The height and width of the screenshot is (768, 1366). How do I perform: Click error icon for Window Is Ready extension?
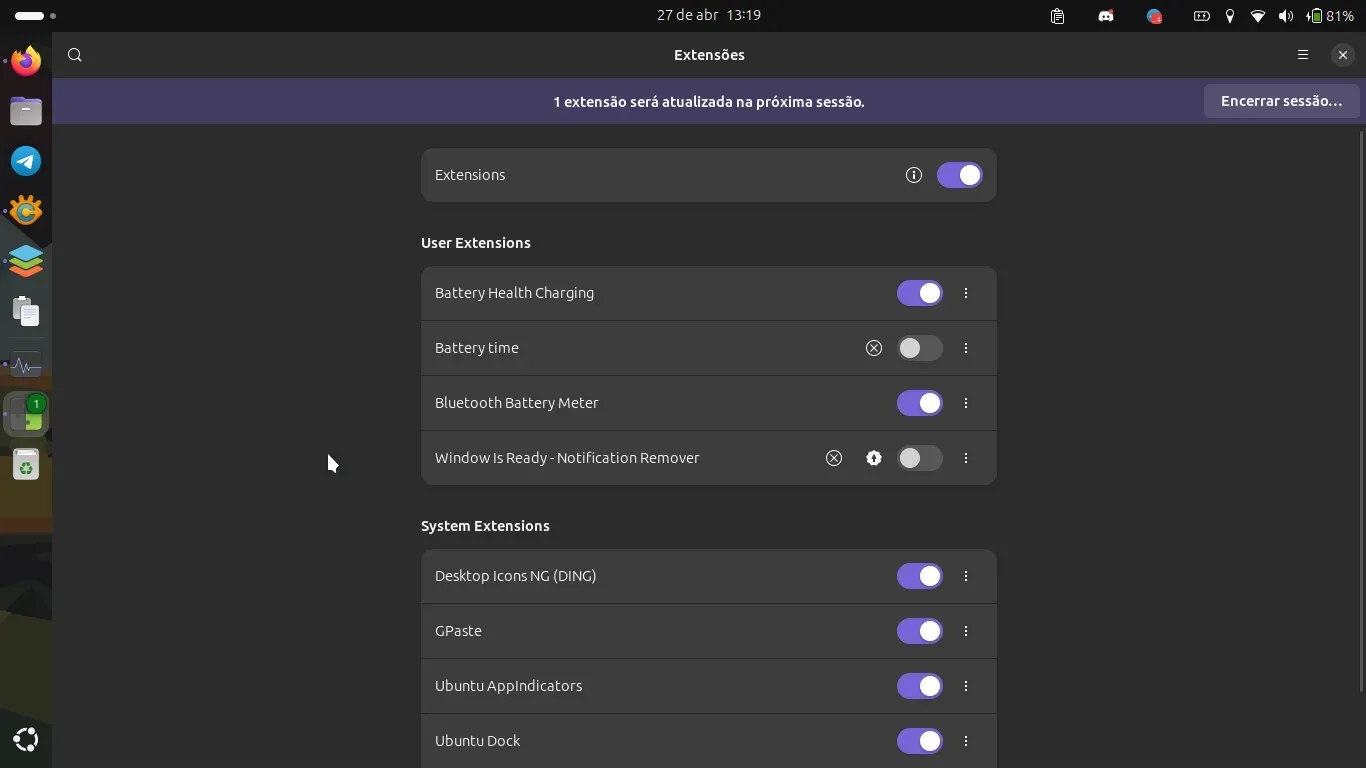pos(833,458)
